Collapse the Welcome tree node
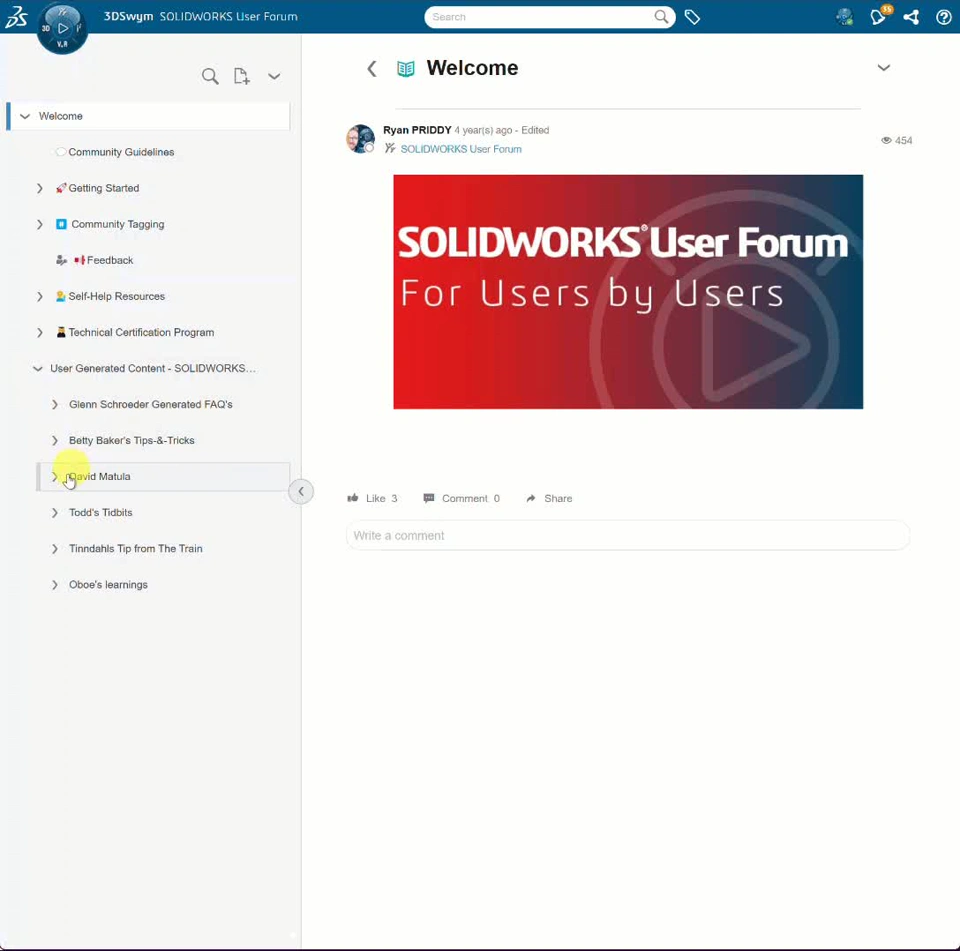Viewport: 960px width, 951px height. click(x=25, y=116)
